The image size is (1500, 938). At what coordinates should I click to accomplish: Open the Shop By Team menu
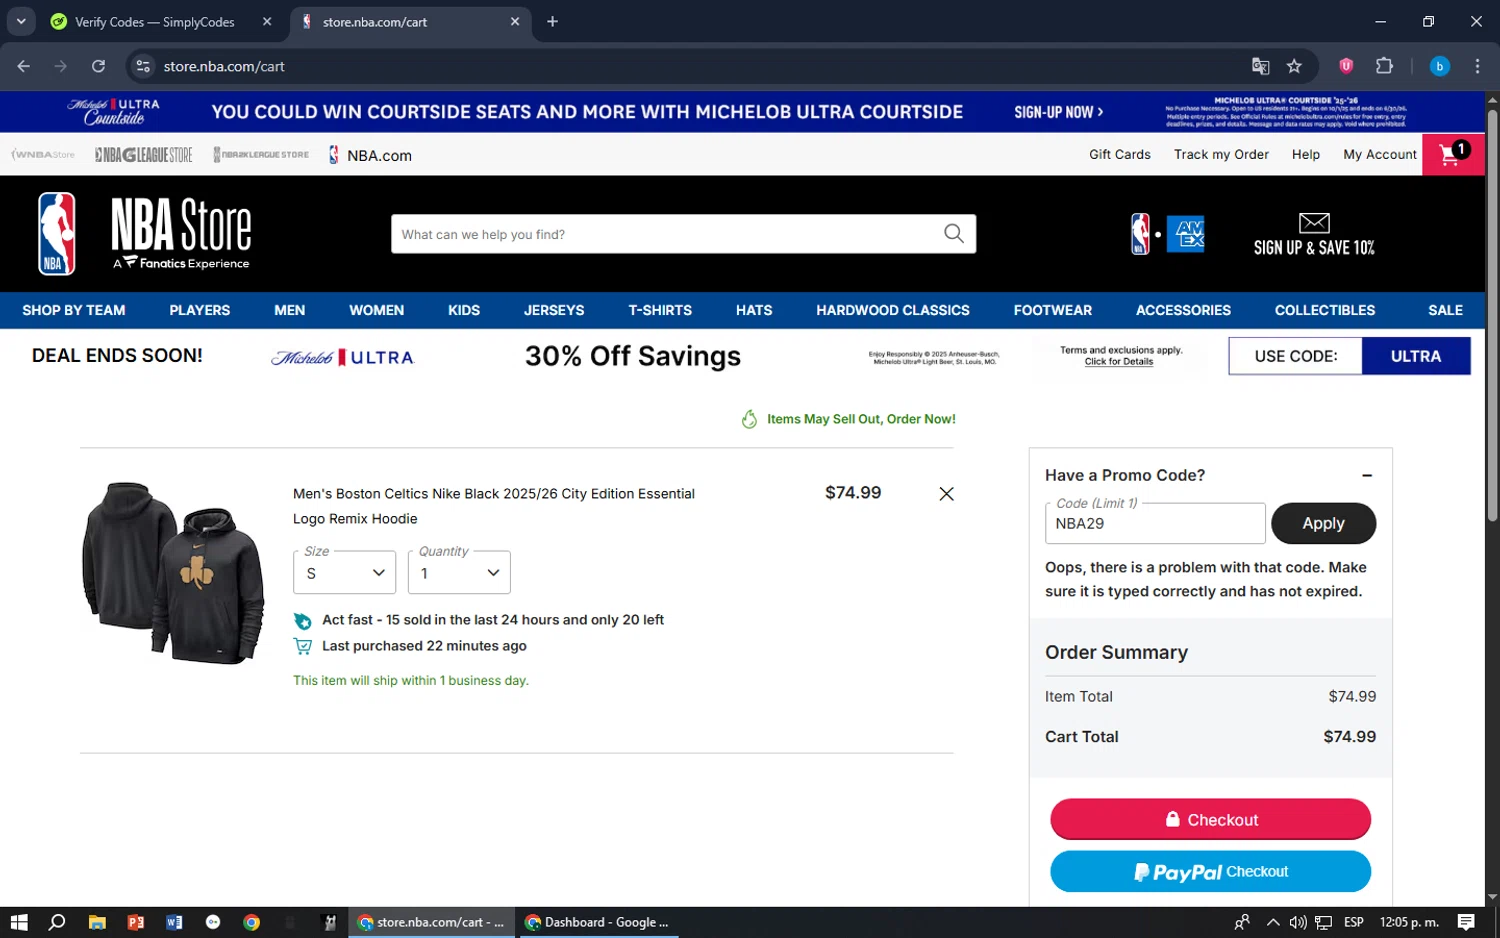point(74,310)
